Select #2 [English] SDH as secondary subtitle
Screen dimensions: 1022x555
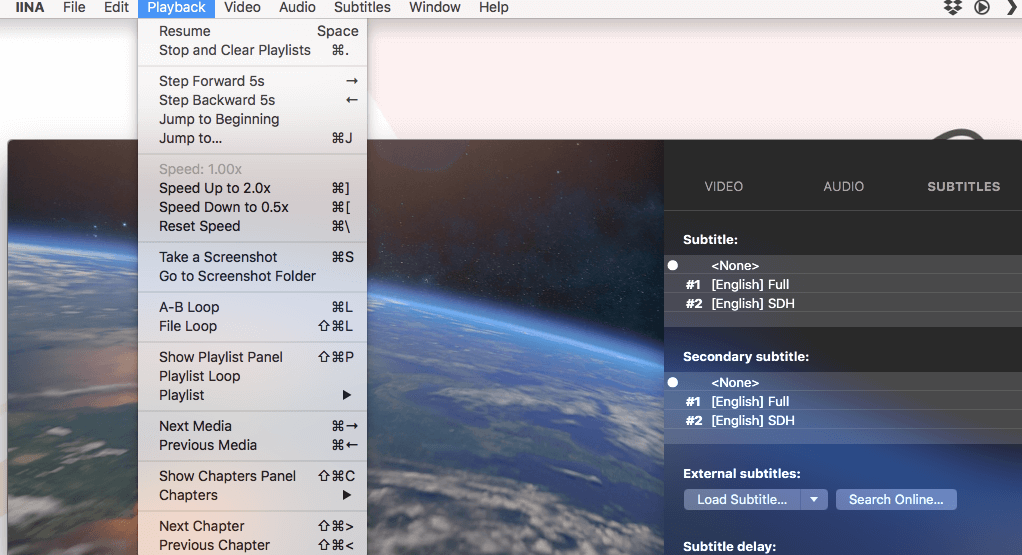[x=843, y=420]
